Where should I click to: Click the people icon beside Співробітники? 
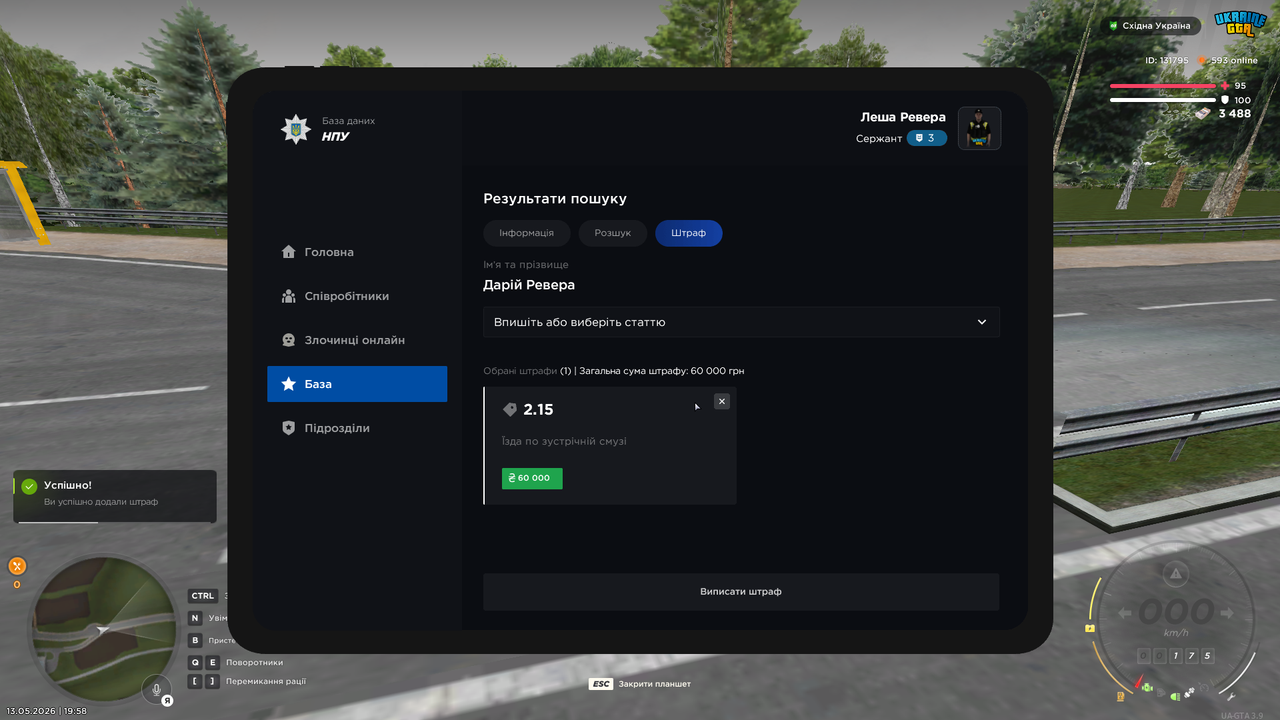click(288, 296)
